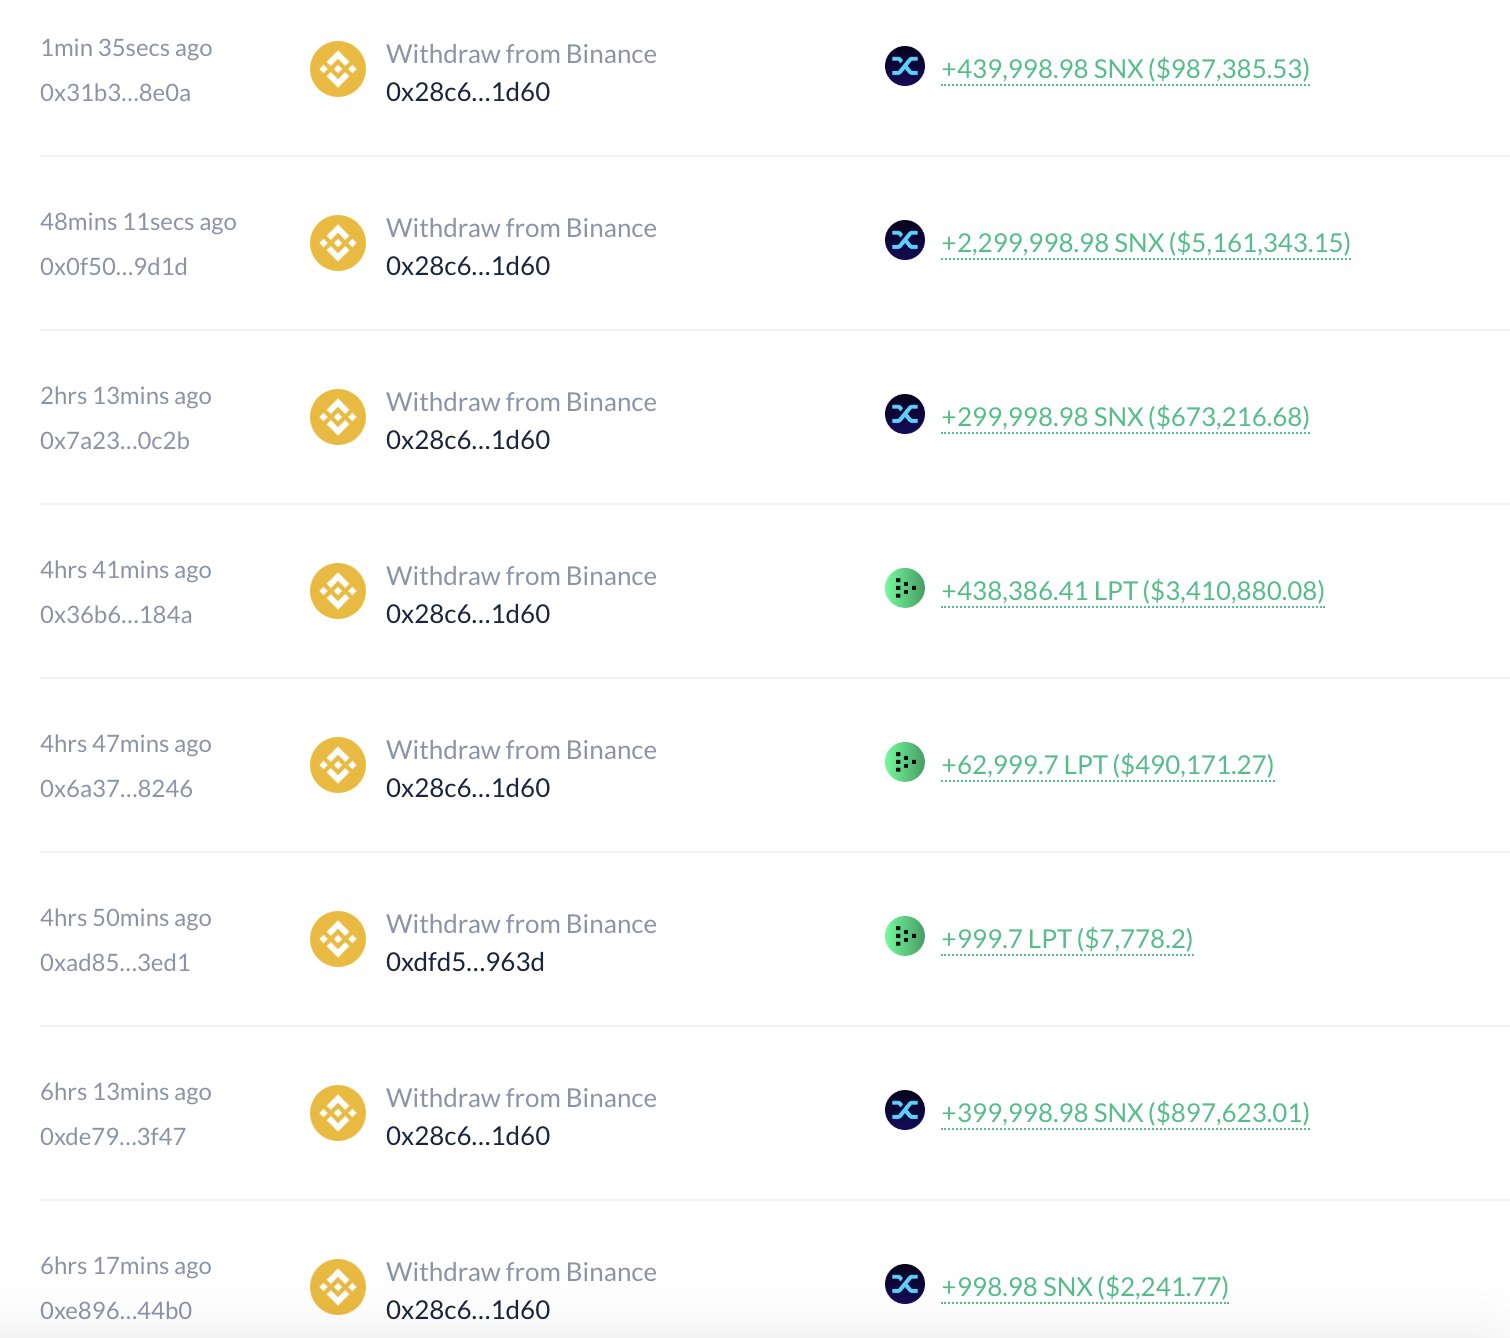Open the +299,998.98 SNX amount link

(x=1125, y=417)
